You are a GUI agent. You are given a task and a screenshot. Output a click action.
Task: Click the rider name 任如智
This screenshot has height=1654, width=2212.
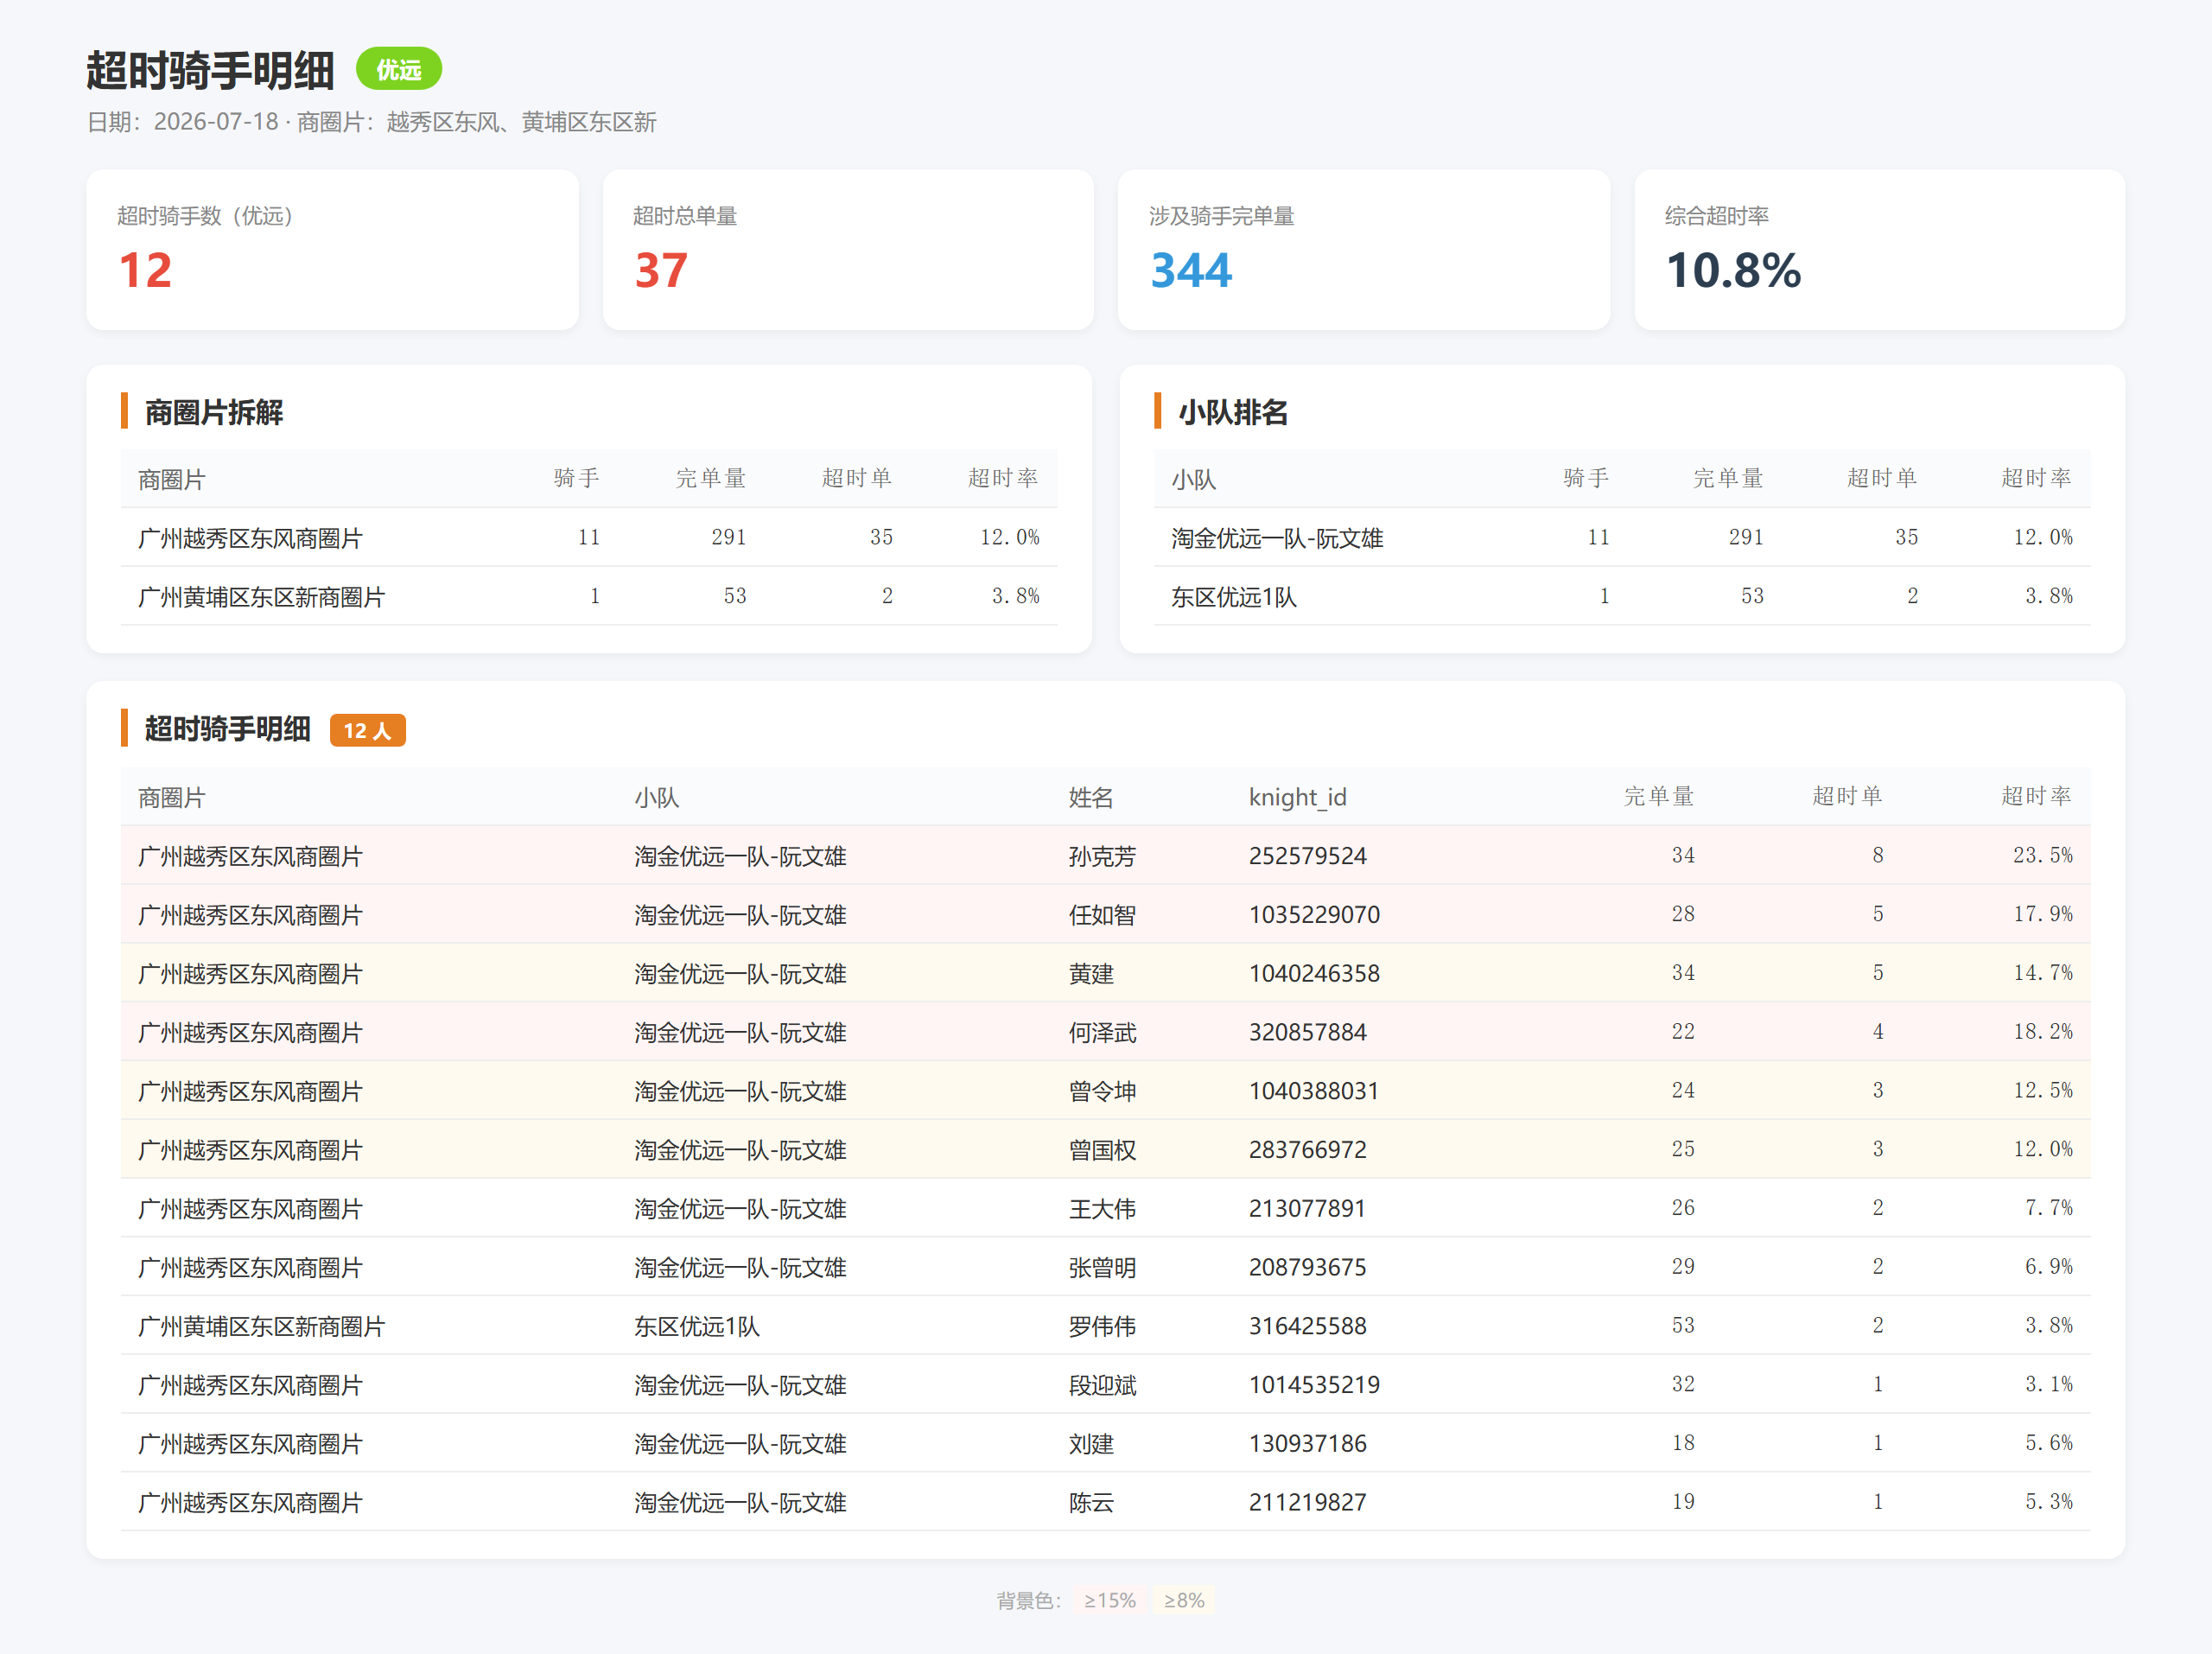coord(1102,915)
